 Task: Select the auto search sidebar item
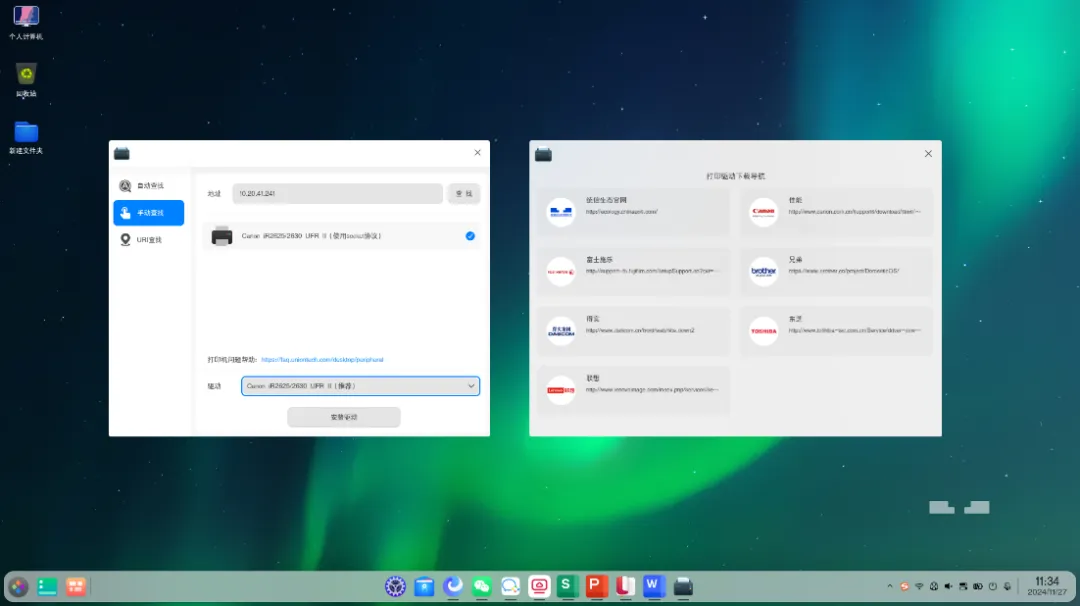pyautogui.click(x=149, y=186)
